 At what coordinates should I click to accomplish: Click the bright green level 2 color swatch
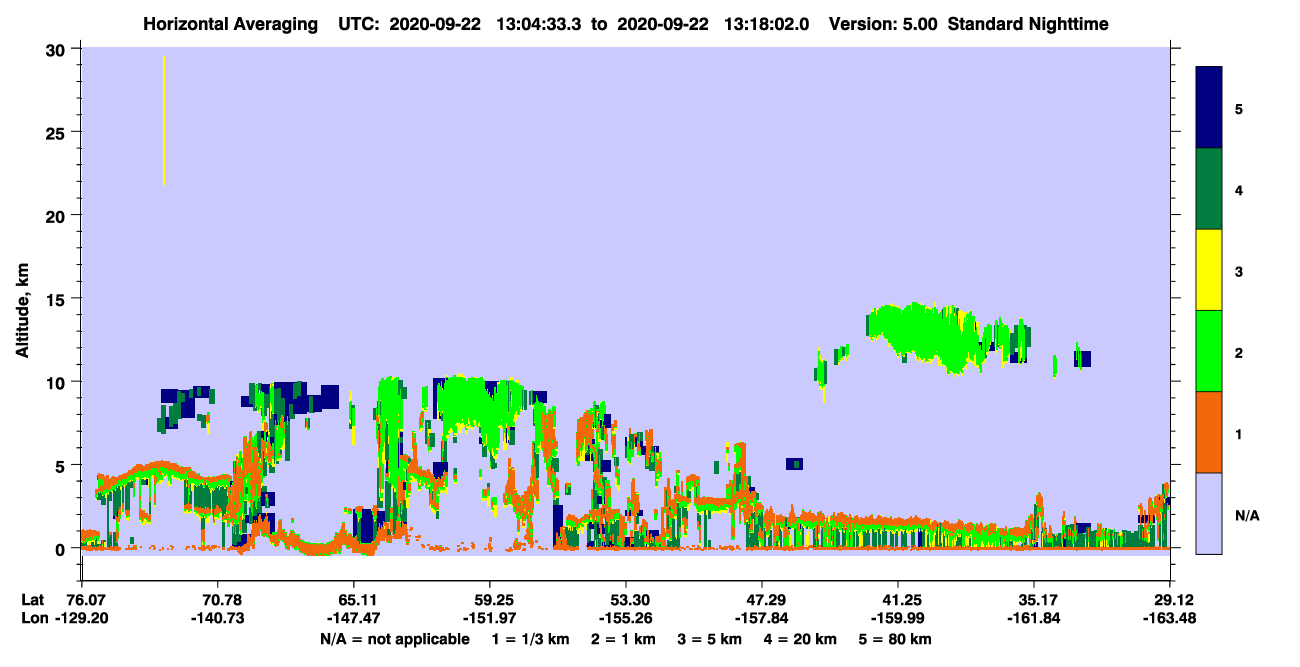coord(1209,351)
